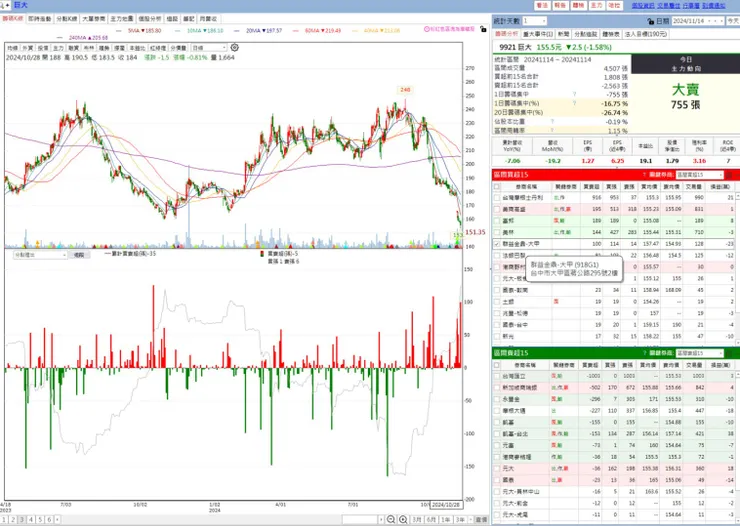Open the 統計天數 dropdown
The width and height of the screenshot is (740, 526).
(534, 21)
